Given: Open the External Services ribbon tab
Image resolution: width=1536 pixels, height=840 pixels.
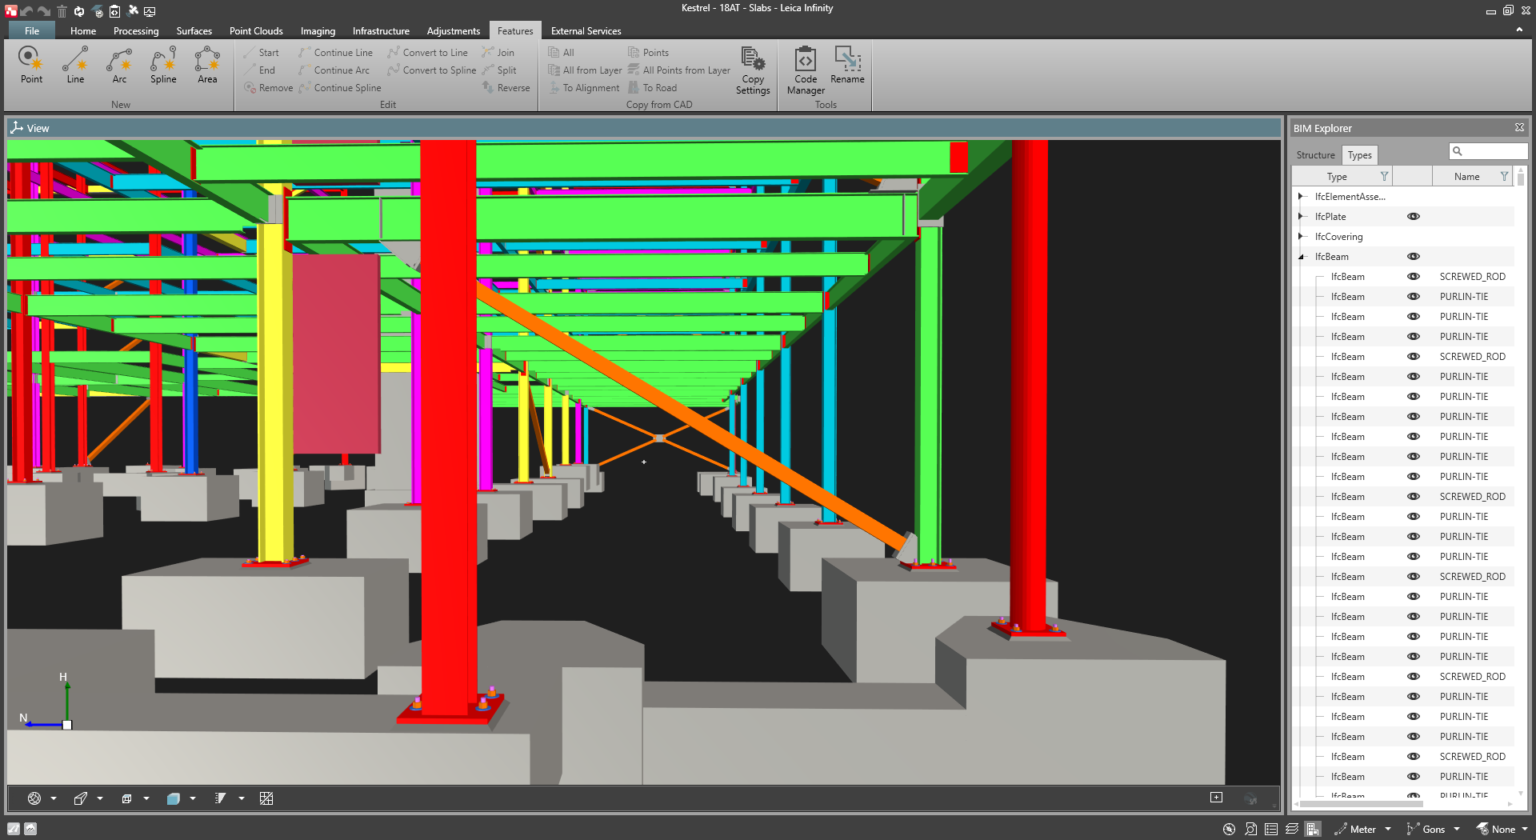Looking at the screenshot, I should 585,31.
